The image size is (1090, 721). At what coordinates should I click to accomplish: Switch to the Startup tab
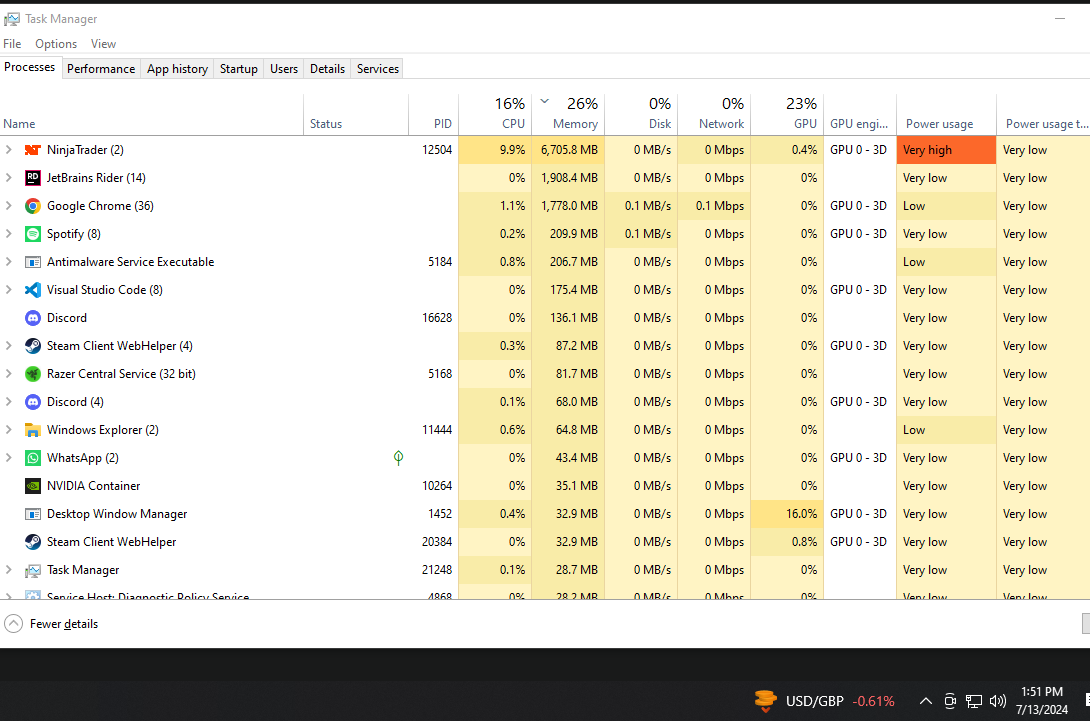click(238, 69)
